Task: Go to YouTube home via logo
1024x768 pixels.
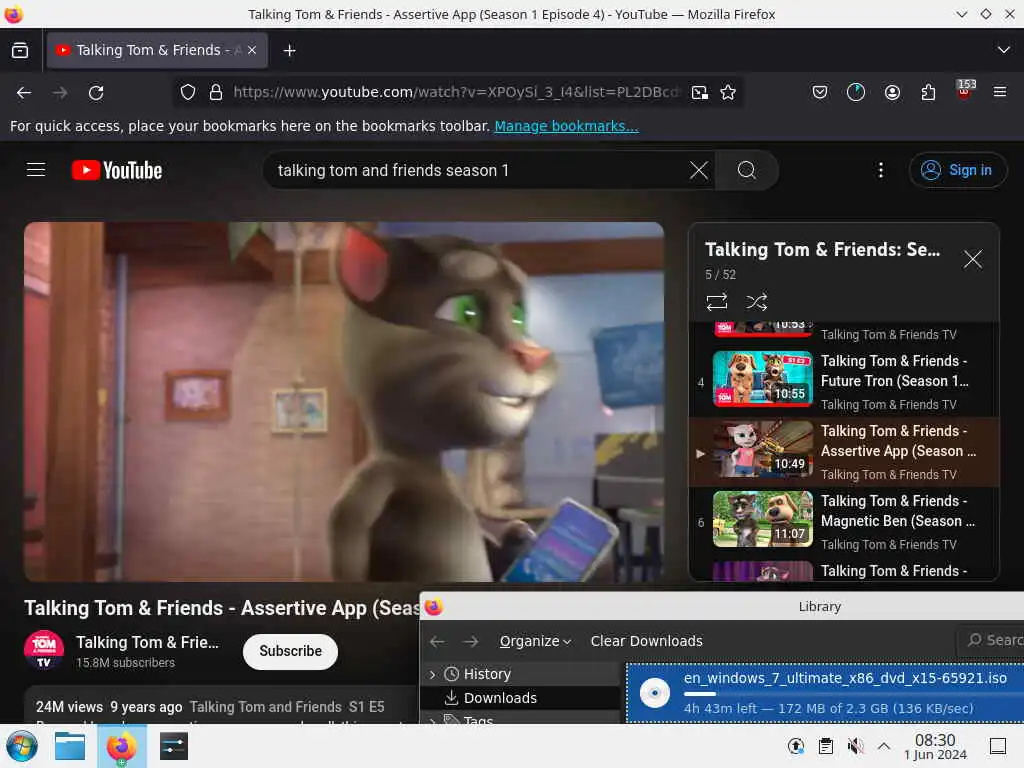Action: point(117,170)
